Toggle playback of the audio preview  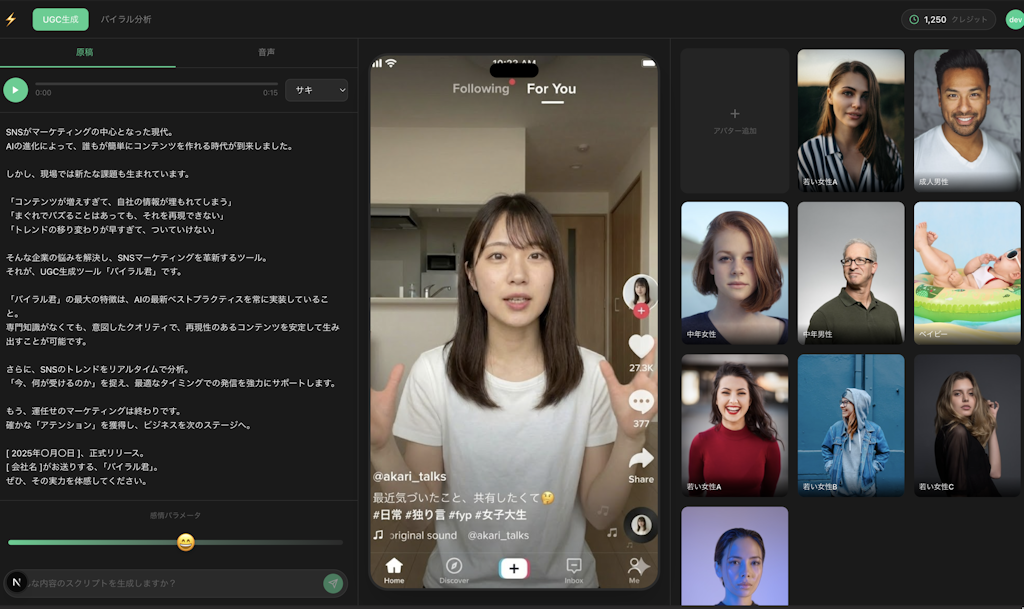pyautogui.click(x=15, y=90)
